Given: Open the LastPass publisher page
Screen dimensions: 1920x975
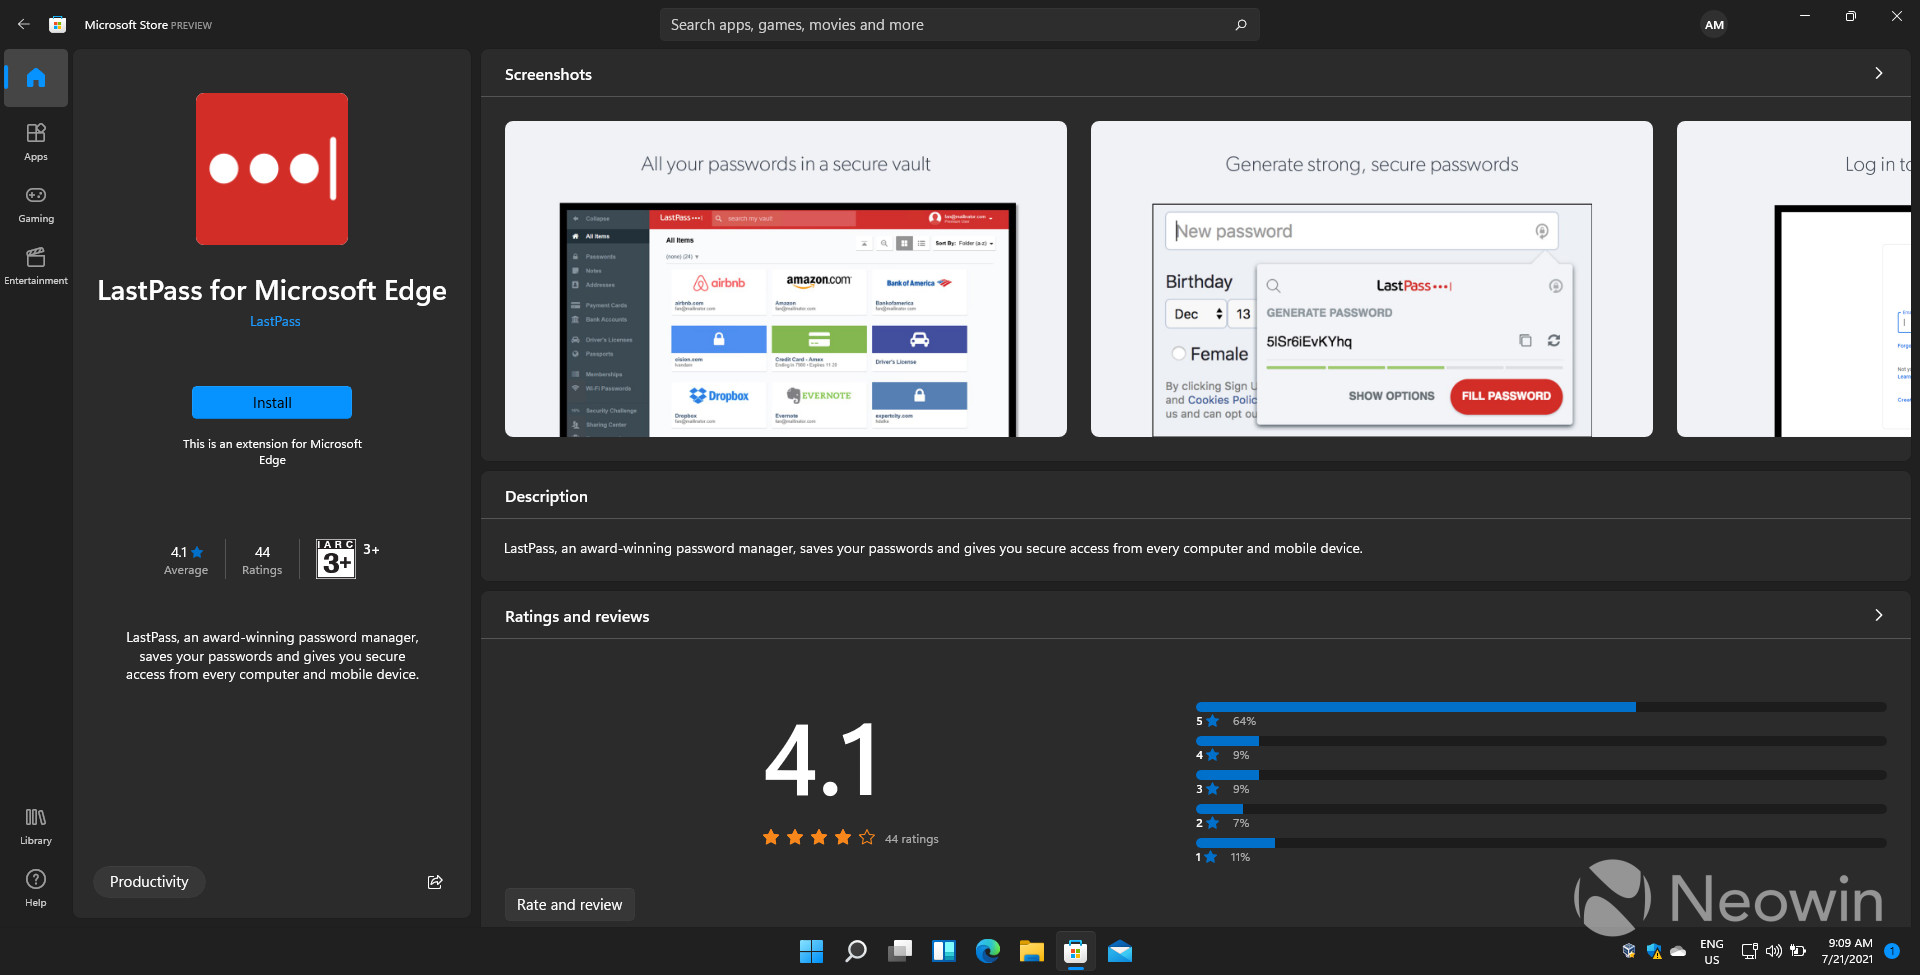Looking at the screenshot, I should pyautogui.click(x=274, y=321).
